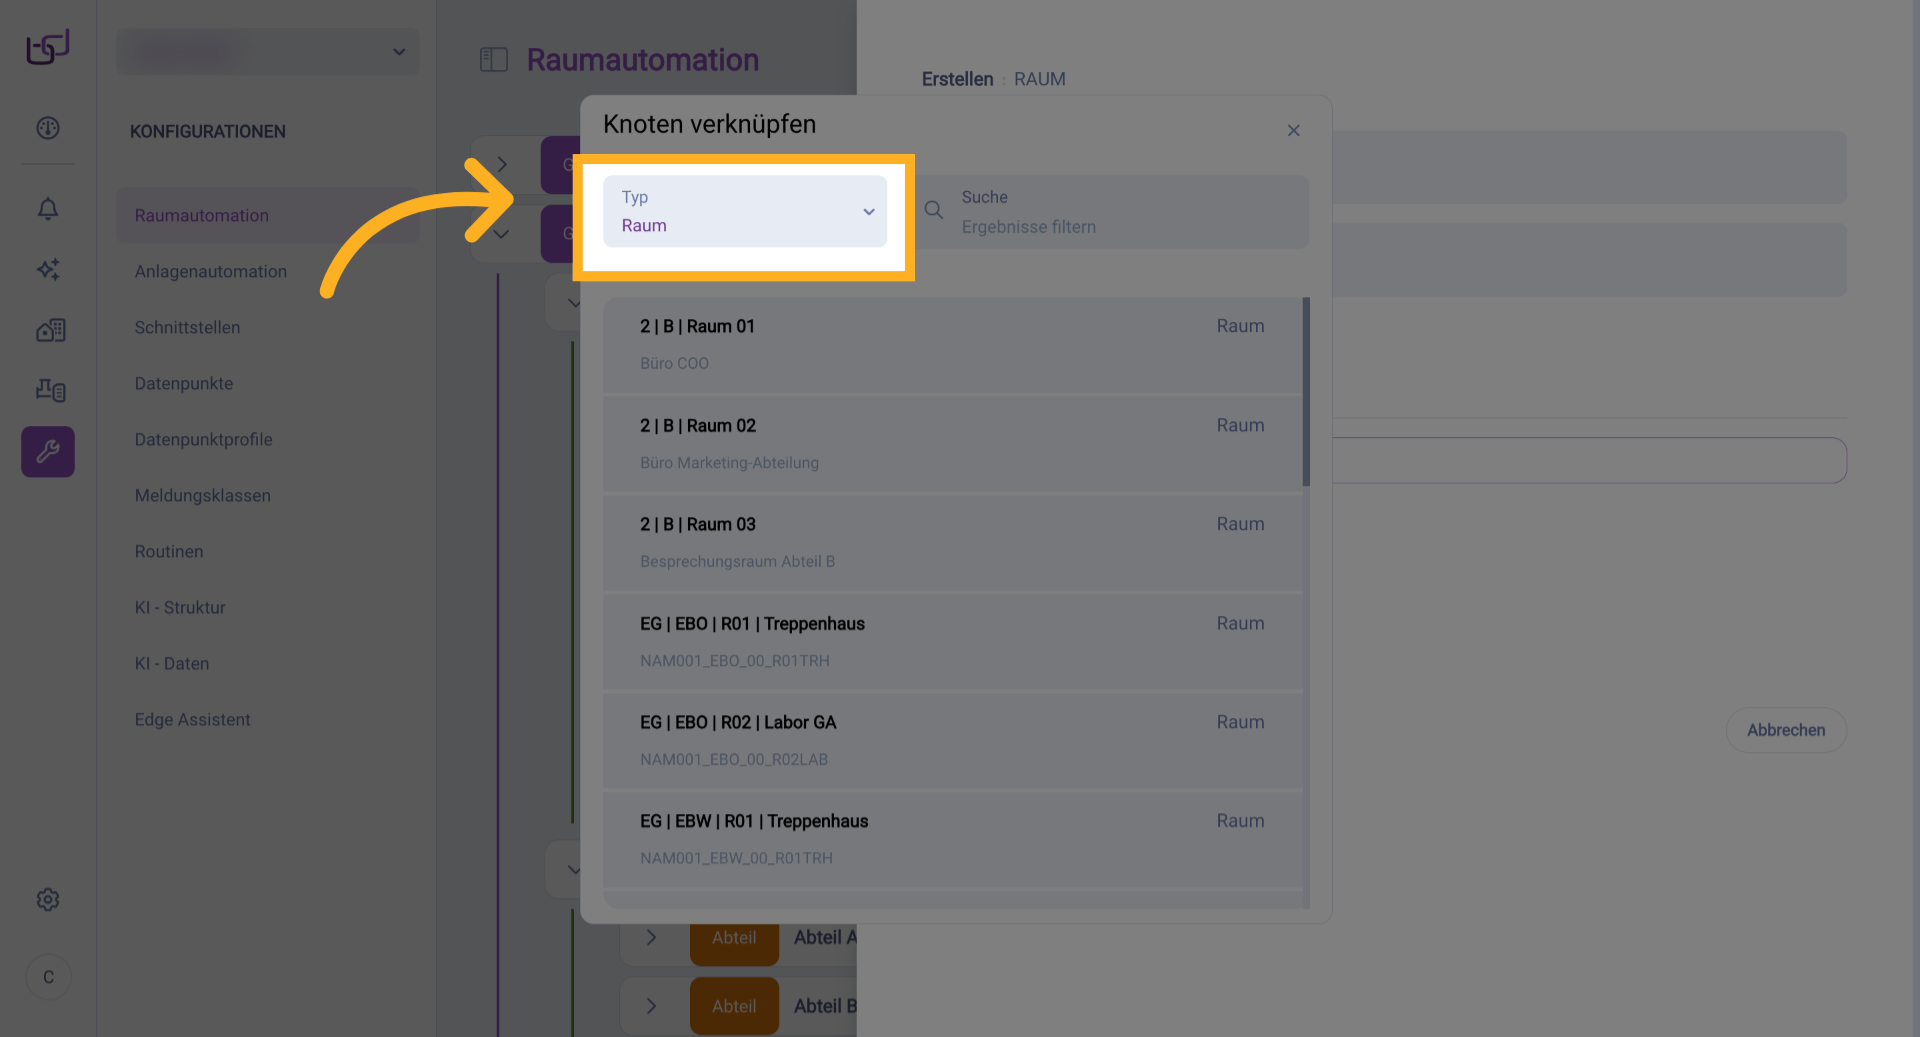The image size is (1920, 1037).
Task: Open the project selector dropdown
Action: point(268,52)
